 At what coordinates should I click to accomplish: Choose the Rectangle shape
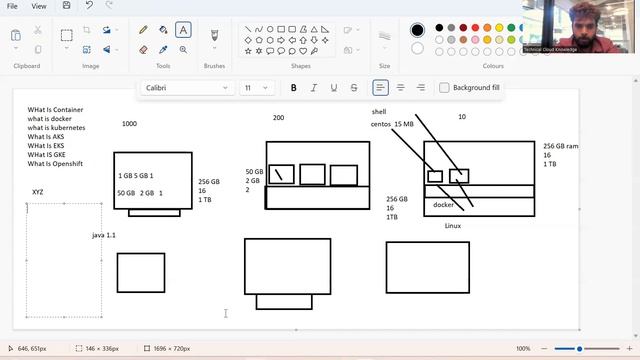[281, 29]
